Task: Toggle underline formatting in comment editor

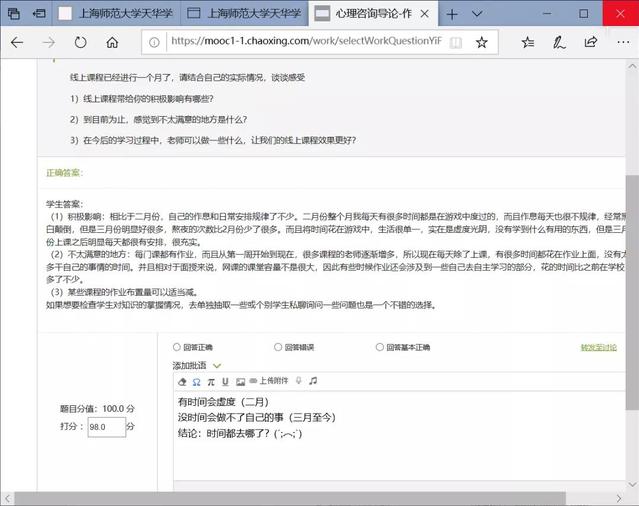Action: [225, 381]
